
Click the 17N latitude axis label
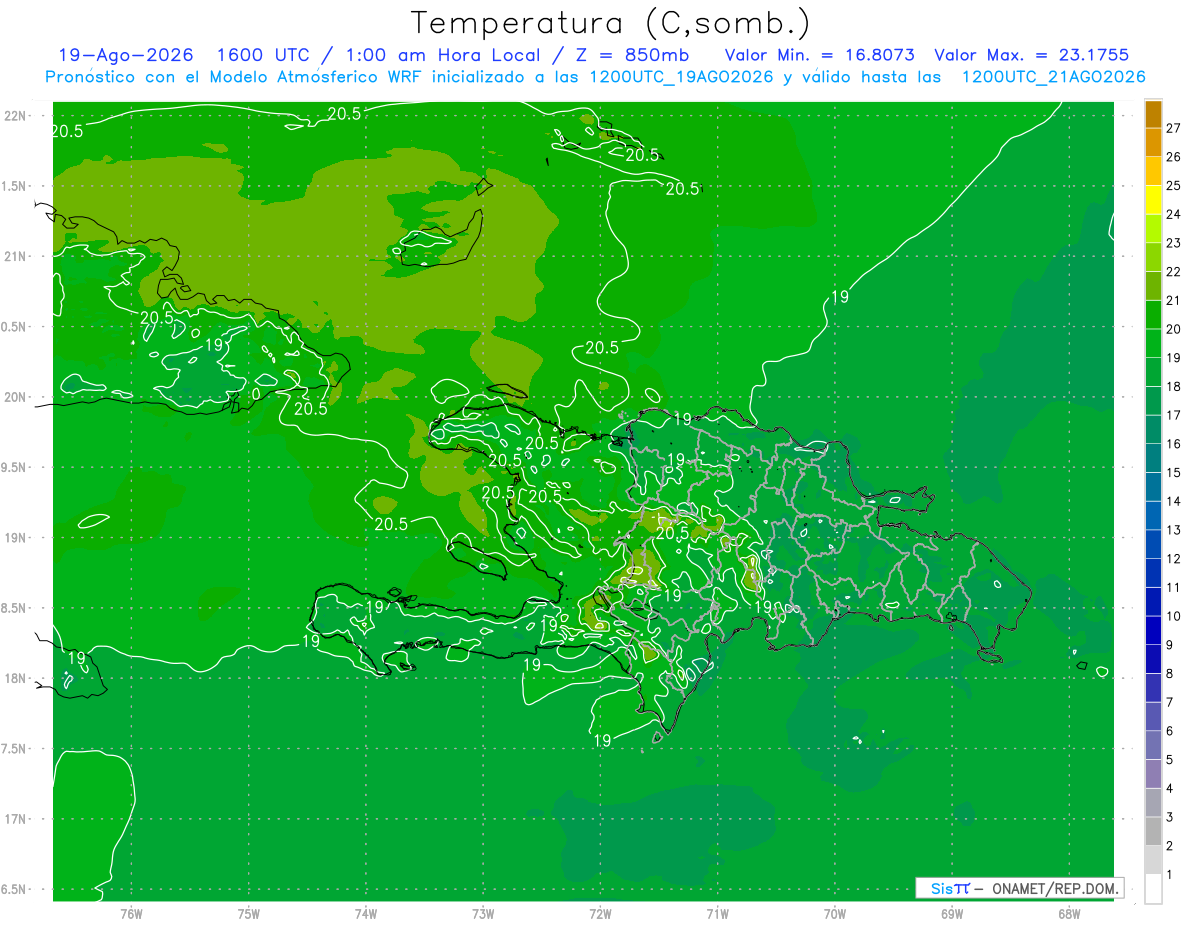15,819
